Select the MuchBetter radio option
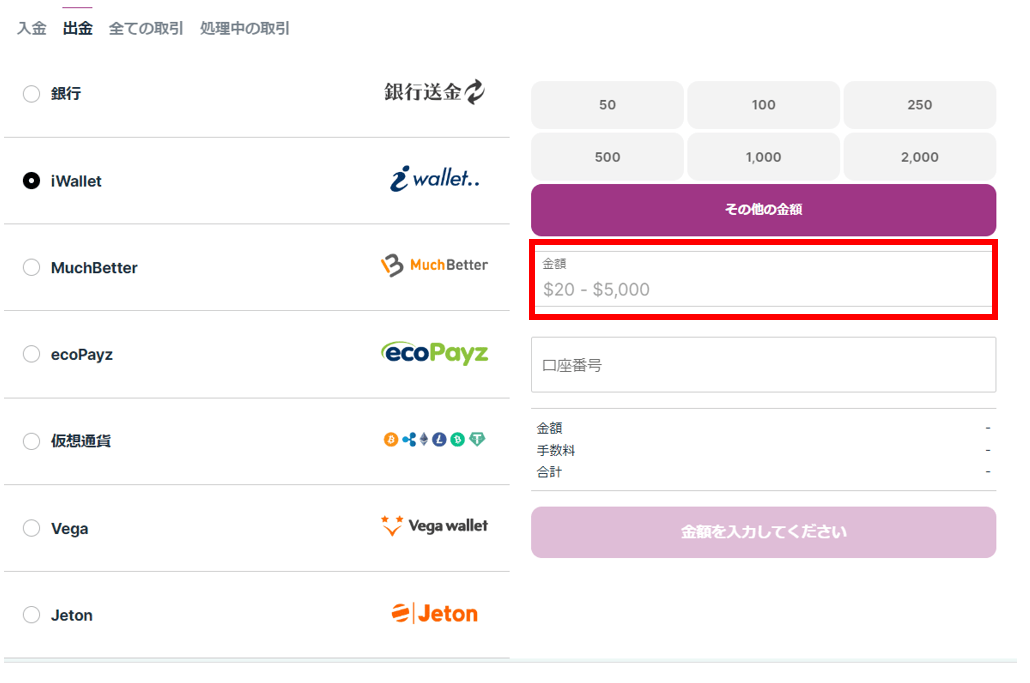This screenshot has width=1030, height=683. 31,267
